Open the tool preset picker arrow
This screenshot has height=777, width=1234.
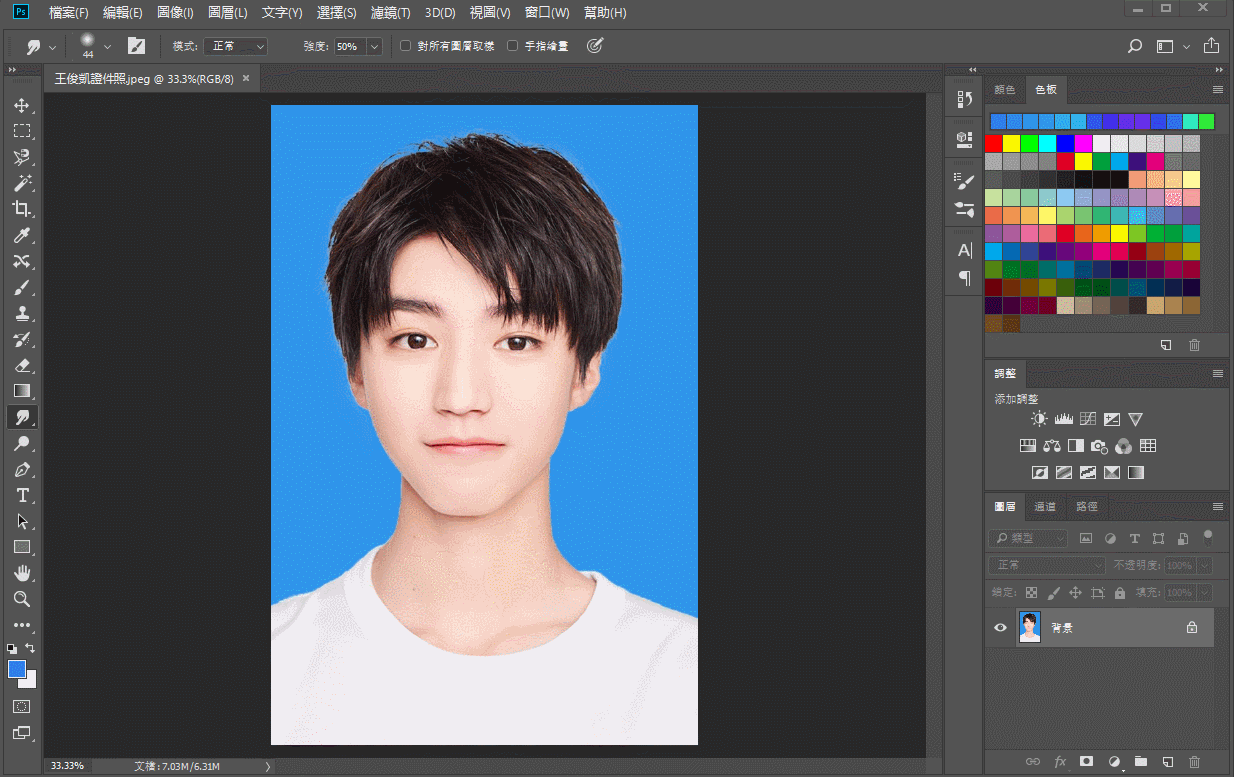coord(52,46)
